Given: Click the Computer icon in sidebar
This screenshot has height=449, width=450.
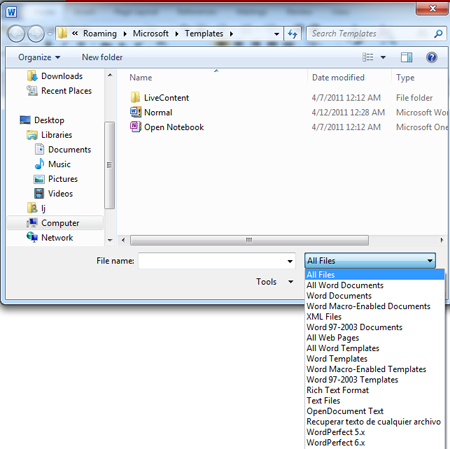Looking at the screenshot, I should [32, 223].
